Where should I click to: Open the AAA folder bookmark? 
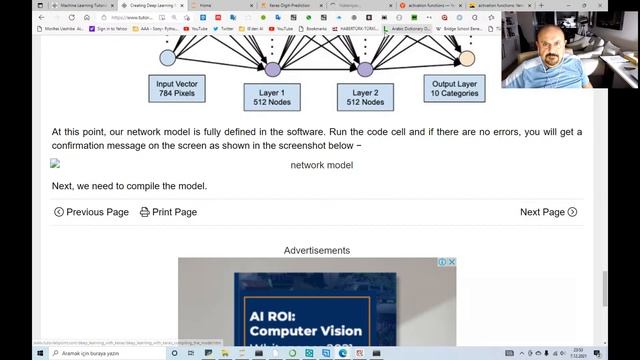(155, 29)
